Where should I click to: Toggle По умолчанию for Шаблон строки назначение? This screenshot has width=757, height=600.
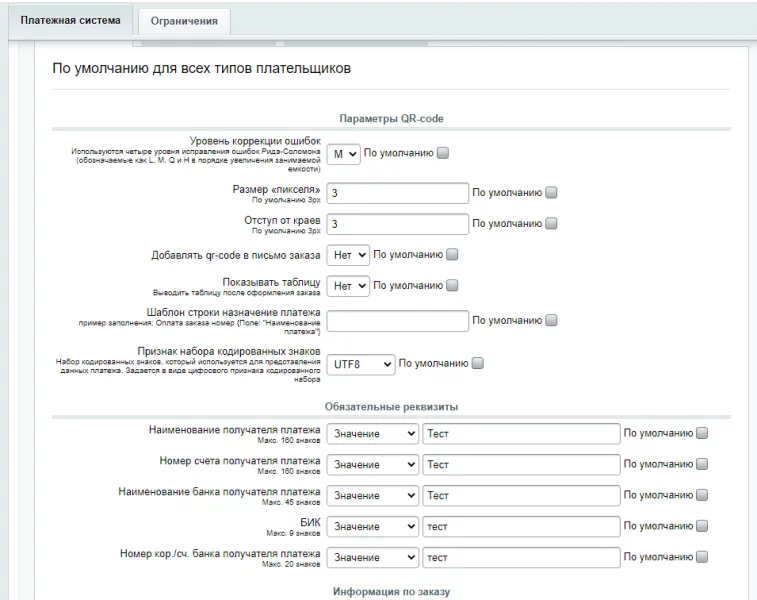click(x=551, y=321)
